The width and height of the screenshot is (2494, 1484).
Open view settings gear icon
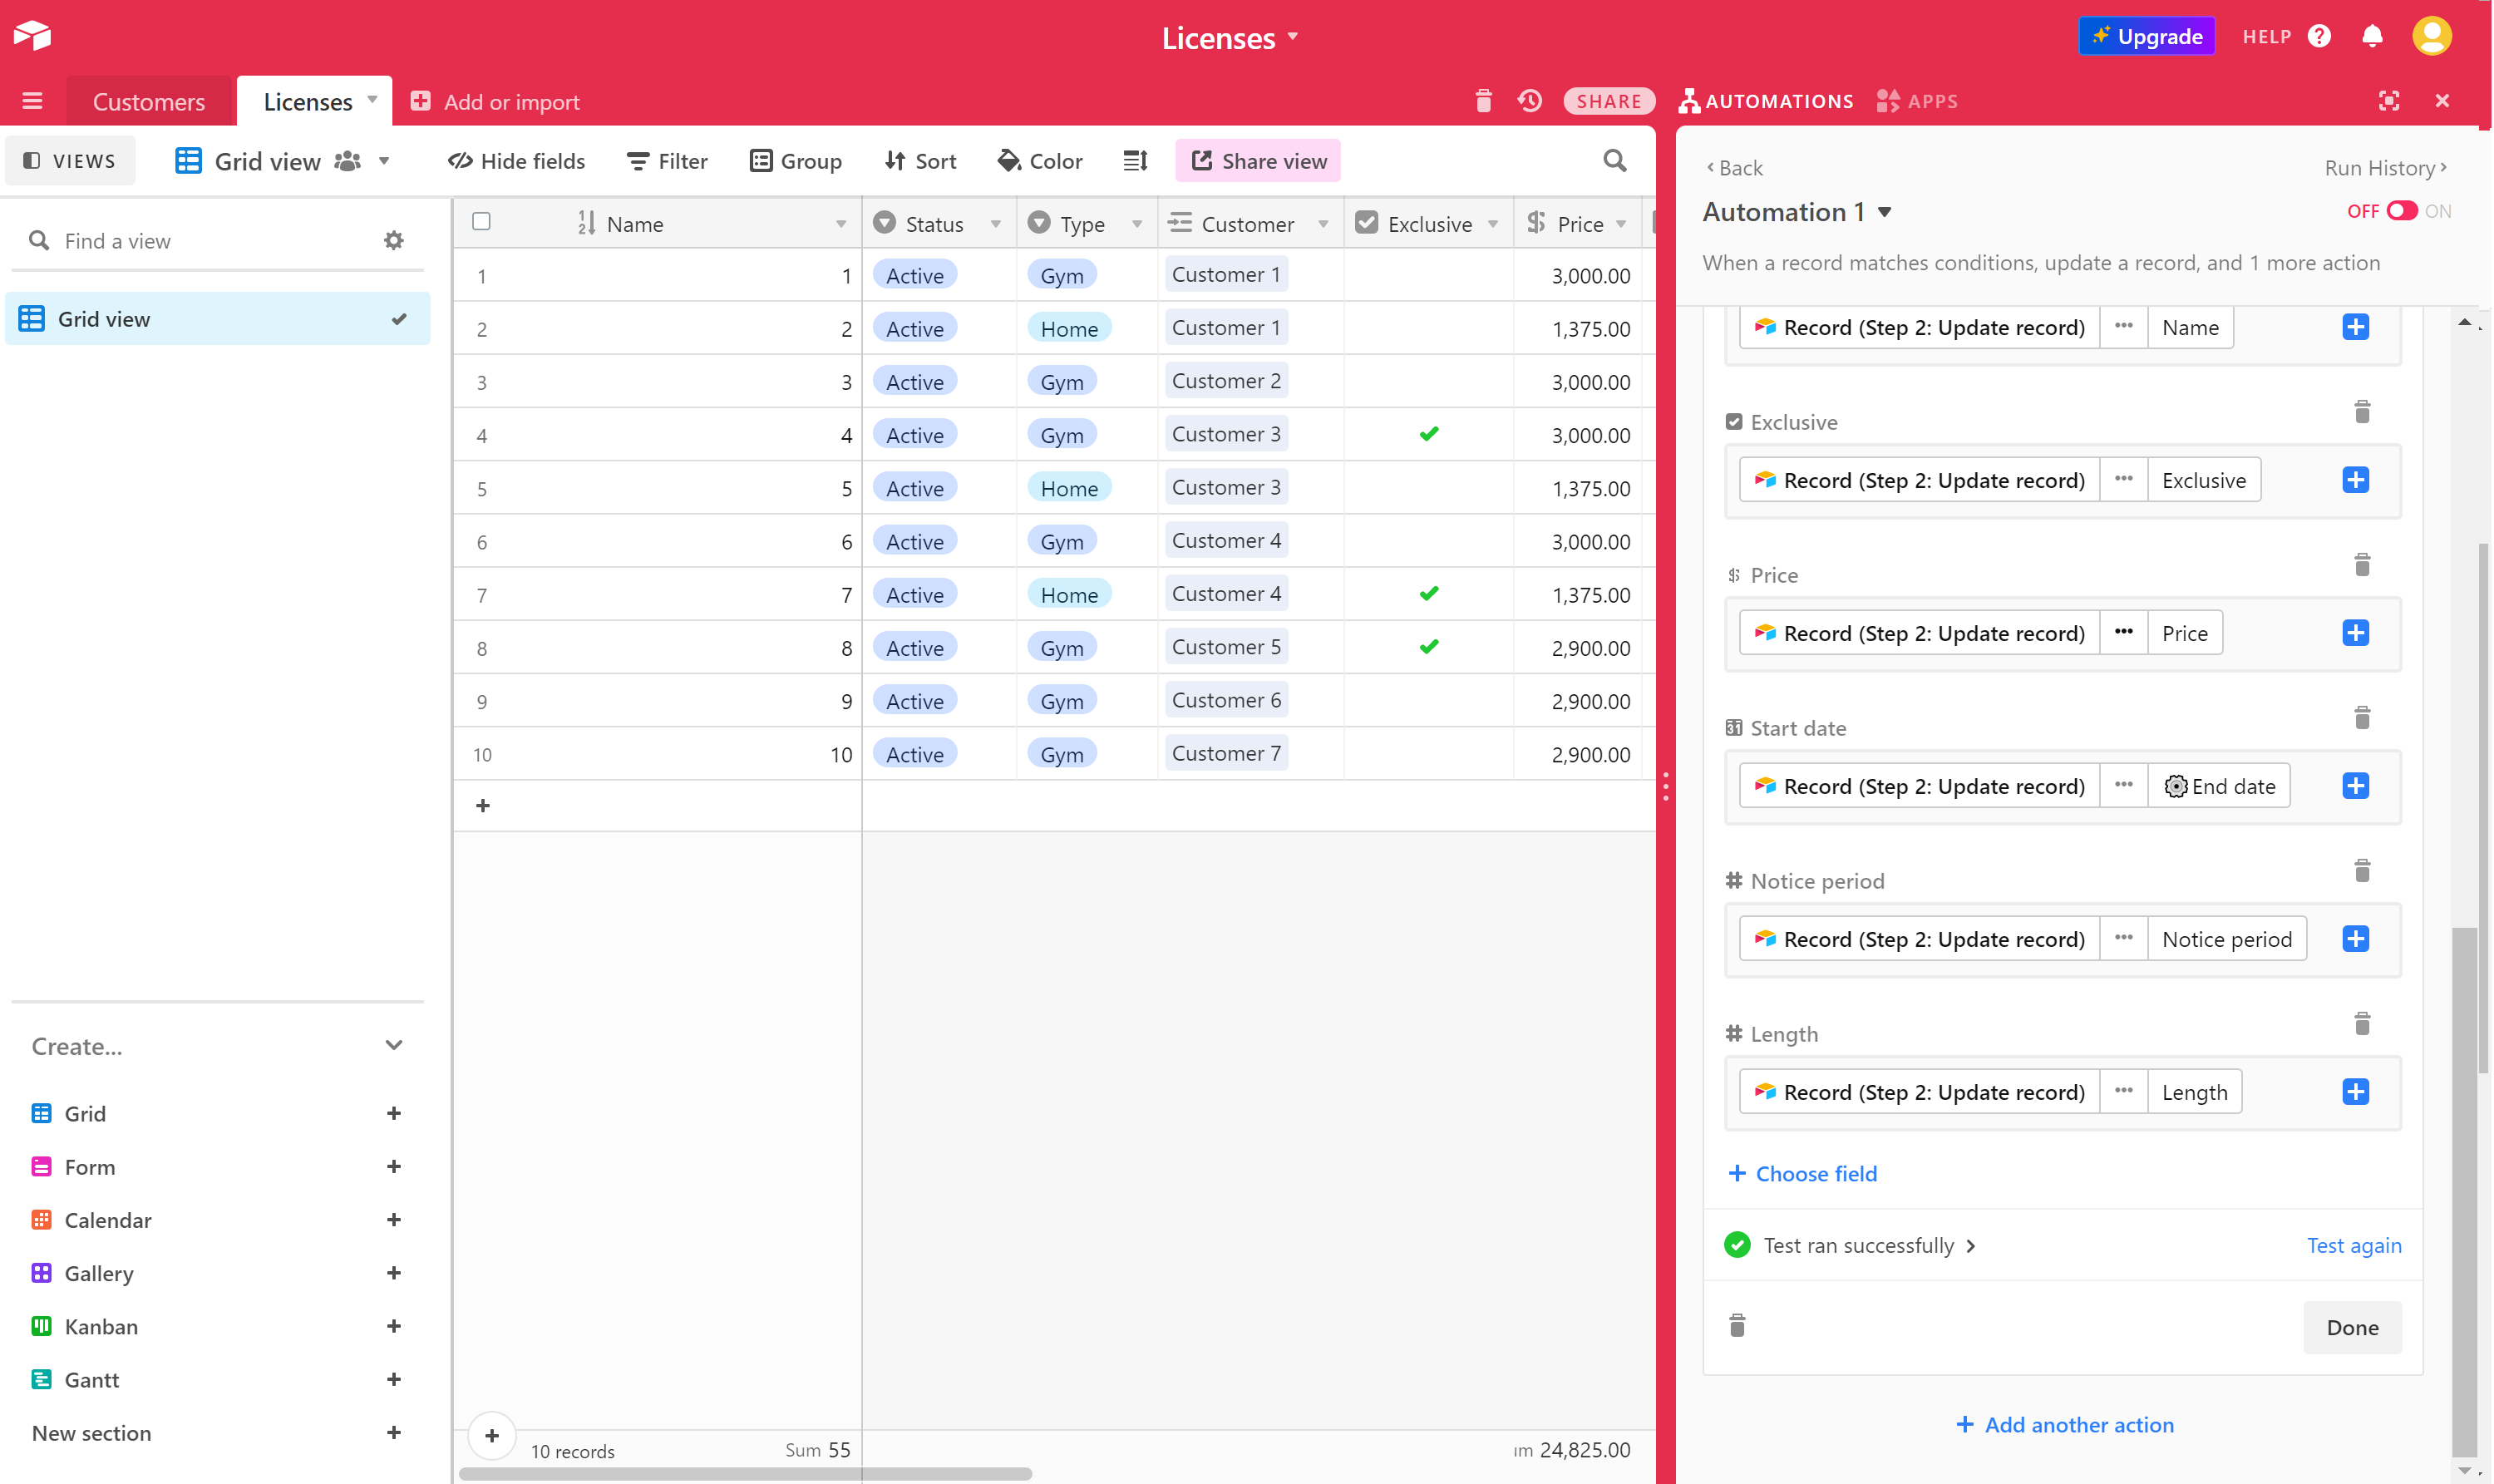tap(394, 241)
